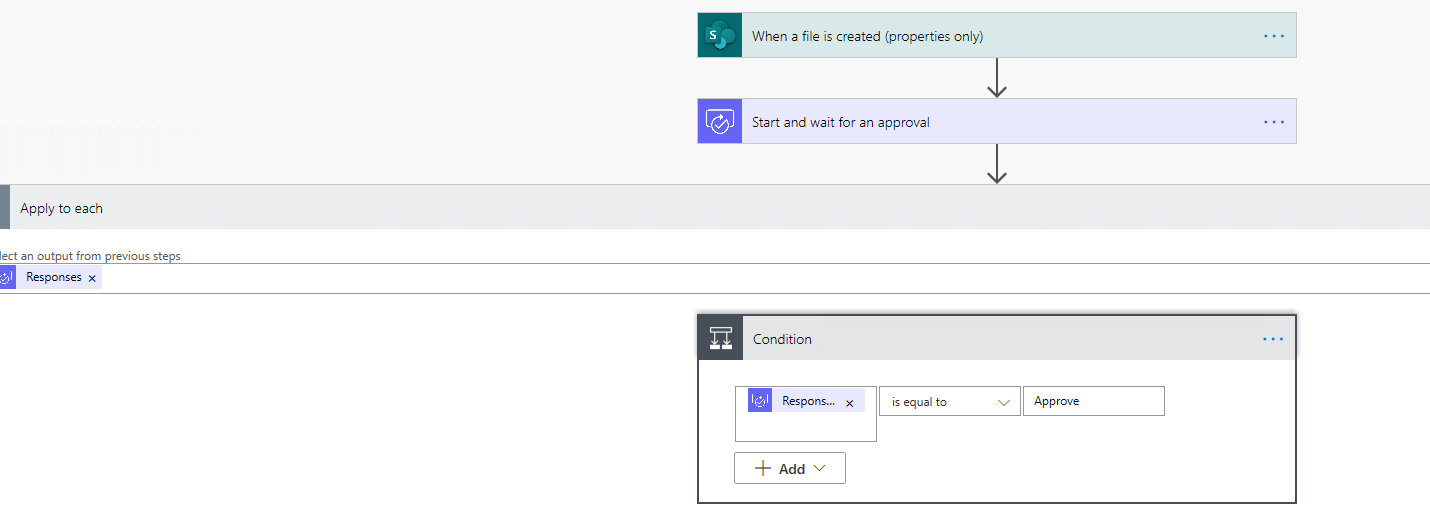Viewport: 1430px width, 512px height.
Task: Click the Condition step icon
Action: tap(720, 338)
